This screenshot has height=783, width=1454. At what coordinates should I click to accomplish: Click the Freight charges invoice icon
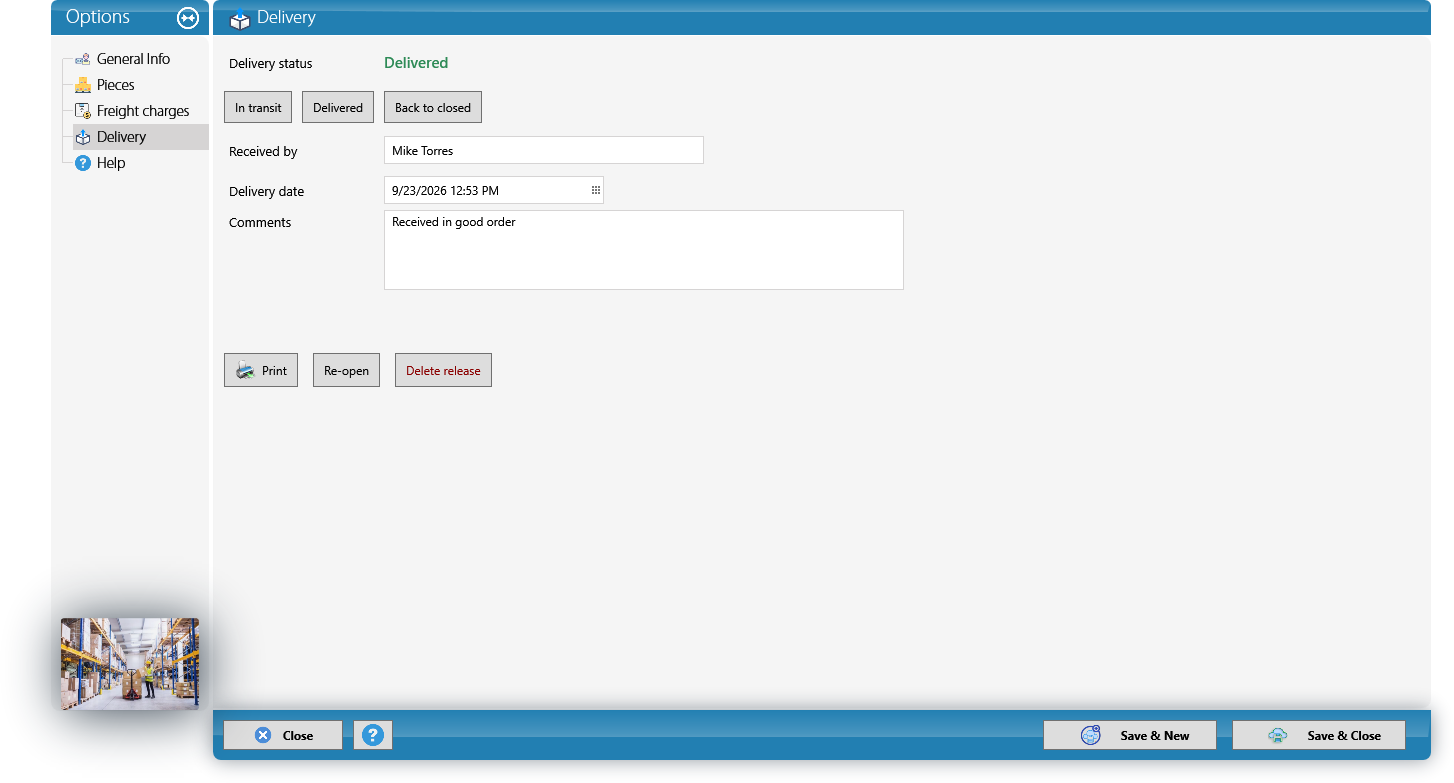click(x=83, y=111)
